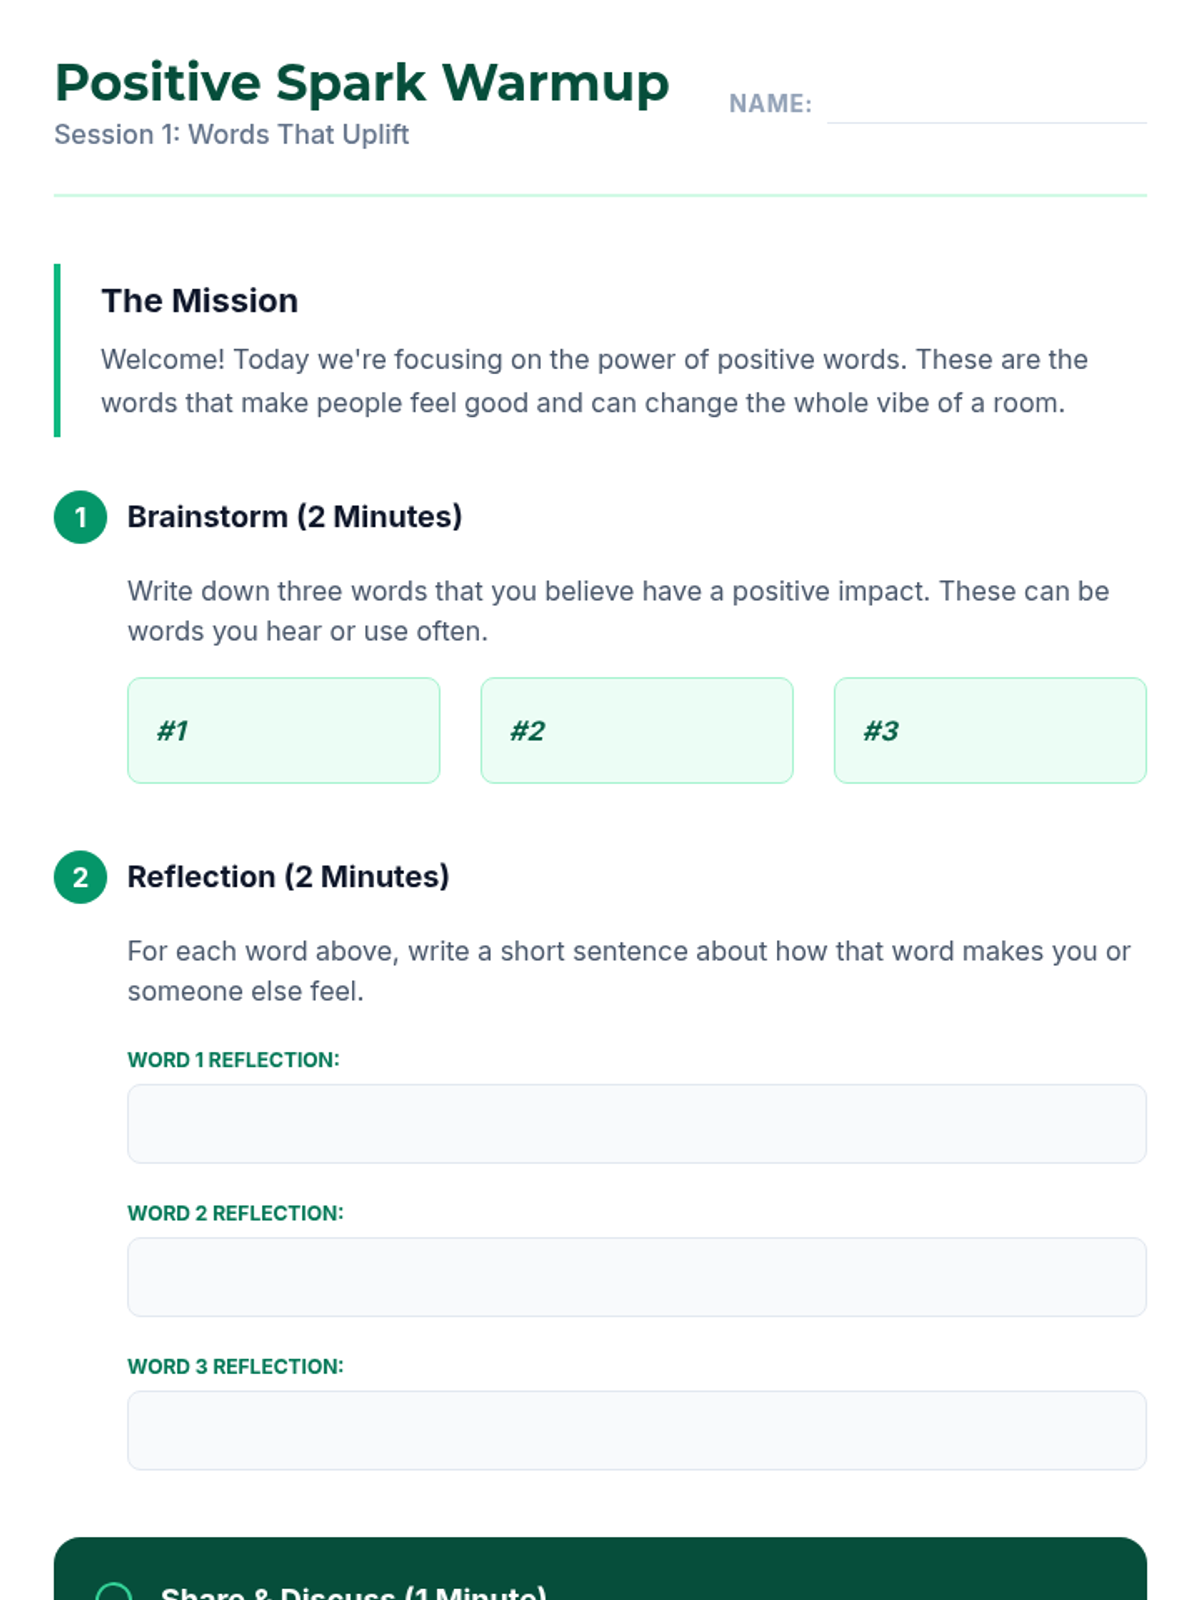Viewport: 1200px width, 1600px height.
Task: Focus the Word 1 Reflection text field
Action: (636, 1123)
